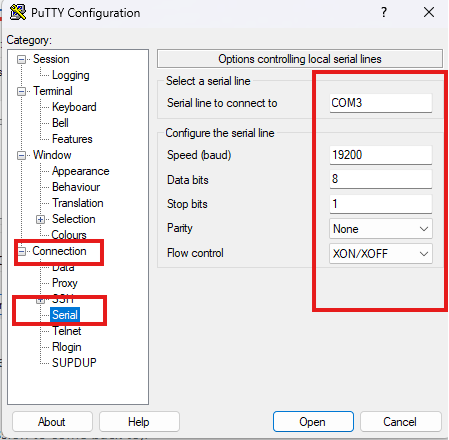Select Translation category
Image resolution: width=449 pixels, height=440 pixels.
click(x=78, y=203)
